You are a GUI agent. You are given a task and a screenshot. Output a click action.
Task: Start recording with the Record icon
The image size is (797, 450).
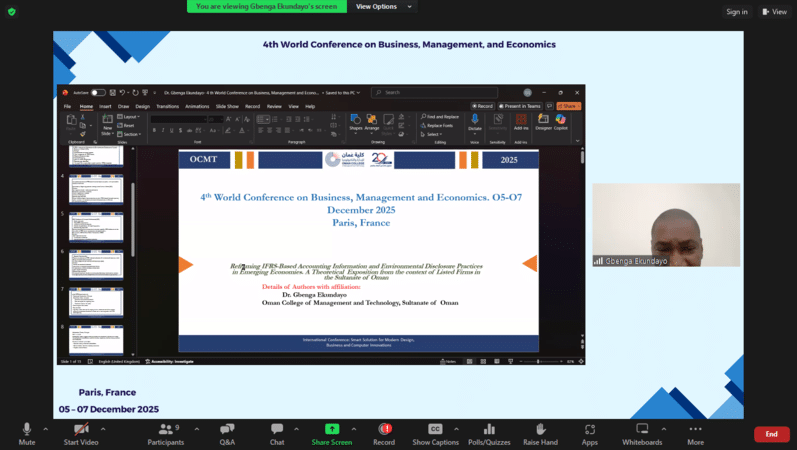384,429
